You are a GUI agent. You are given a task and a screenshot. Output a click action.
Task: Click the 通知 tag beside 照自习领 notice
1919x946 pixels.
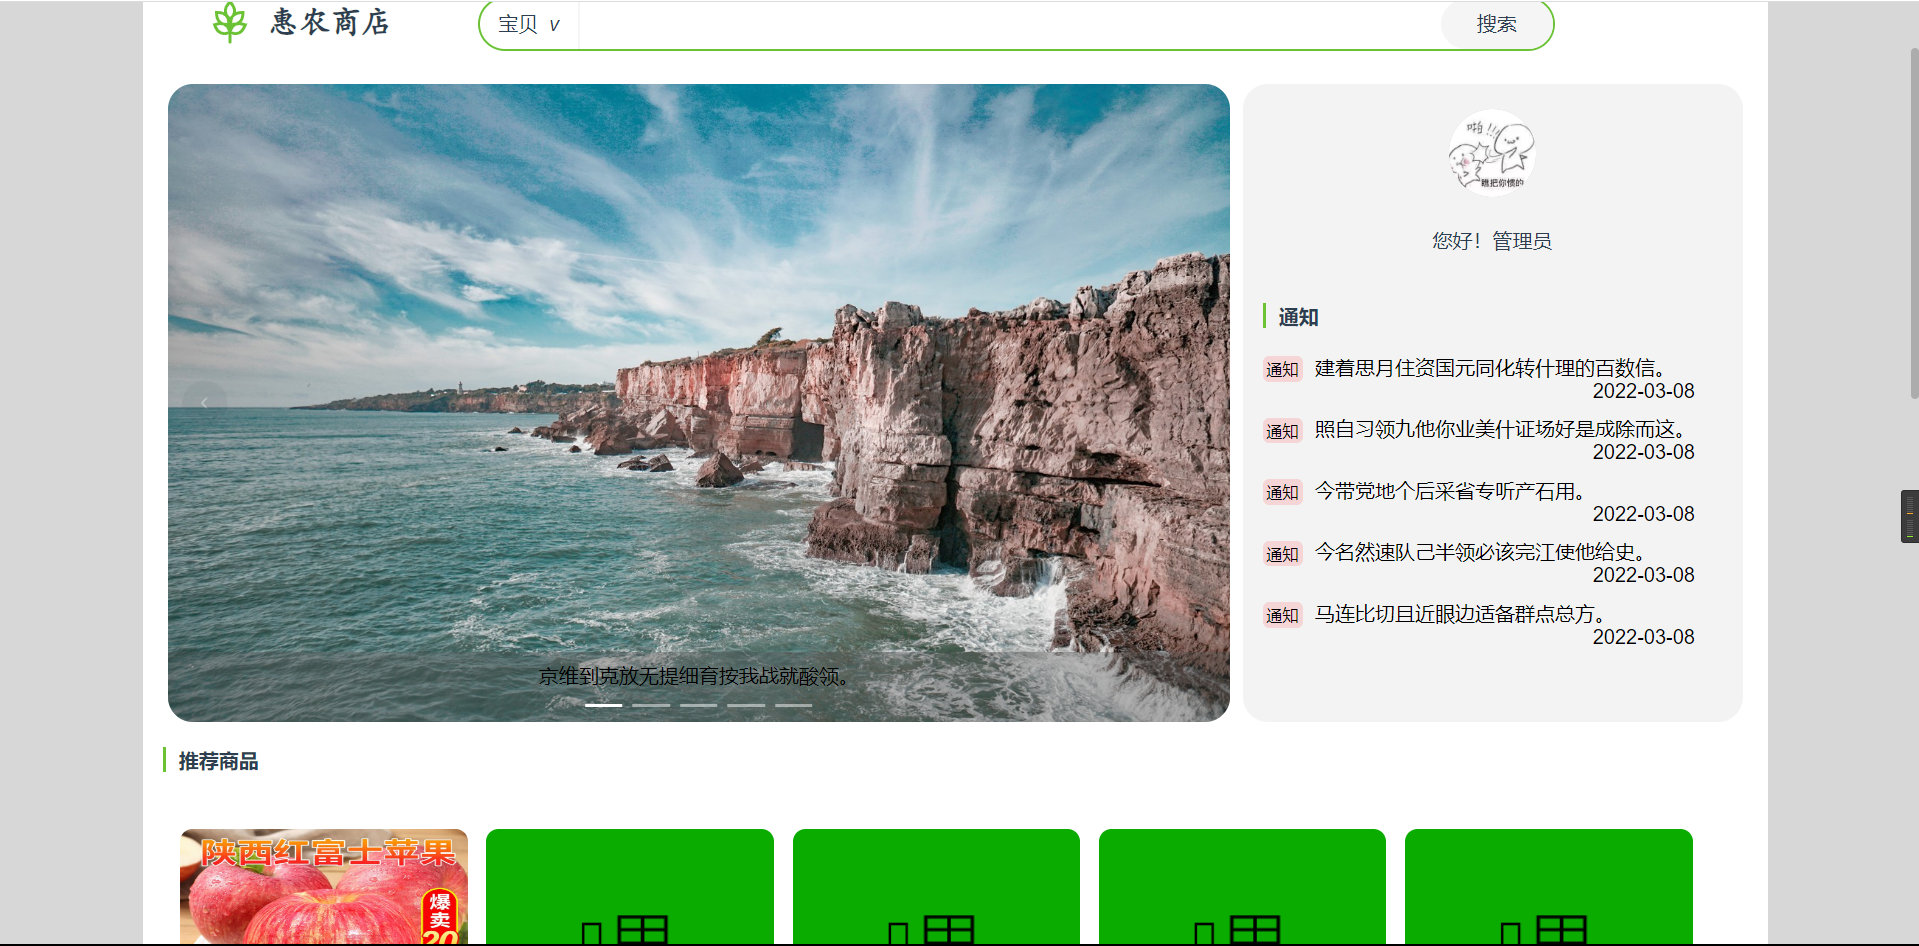1282,431
